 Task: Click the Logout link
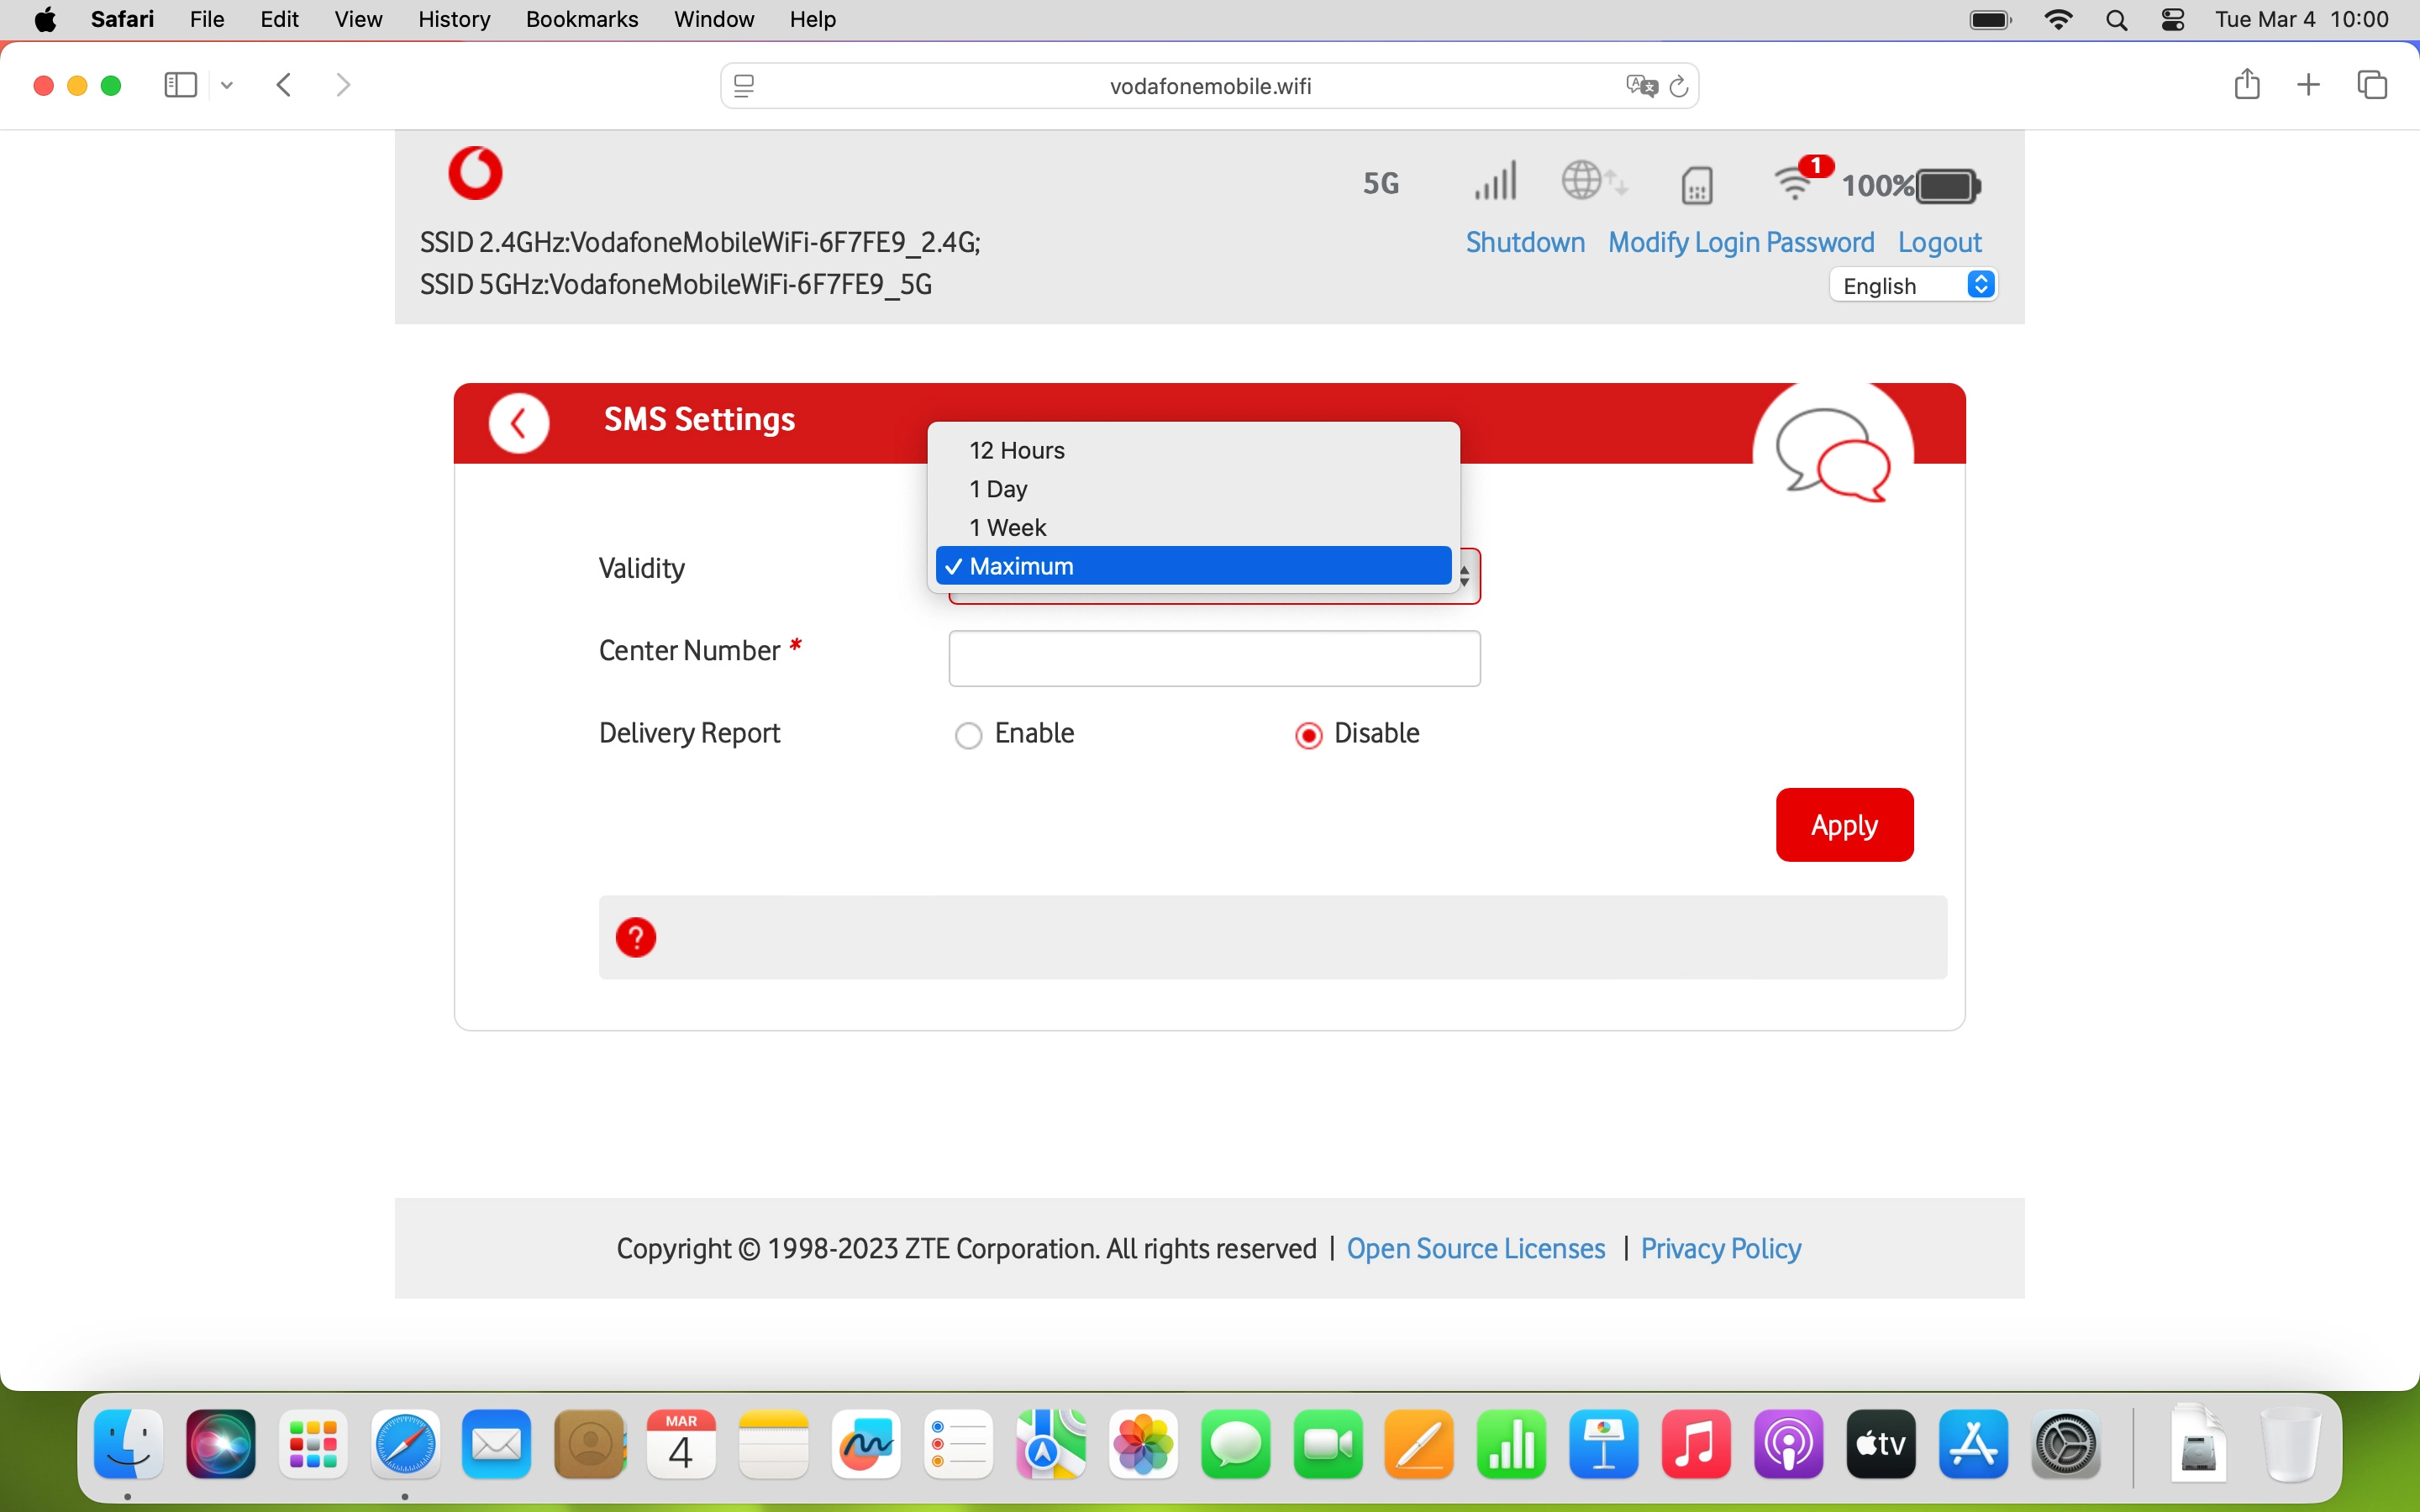point(1939,243)
